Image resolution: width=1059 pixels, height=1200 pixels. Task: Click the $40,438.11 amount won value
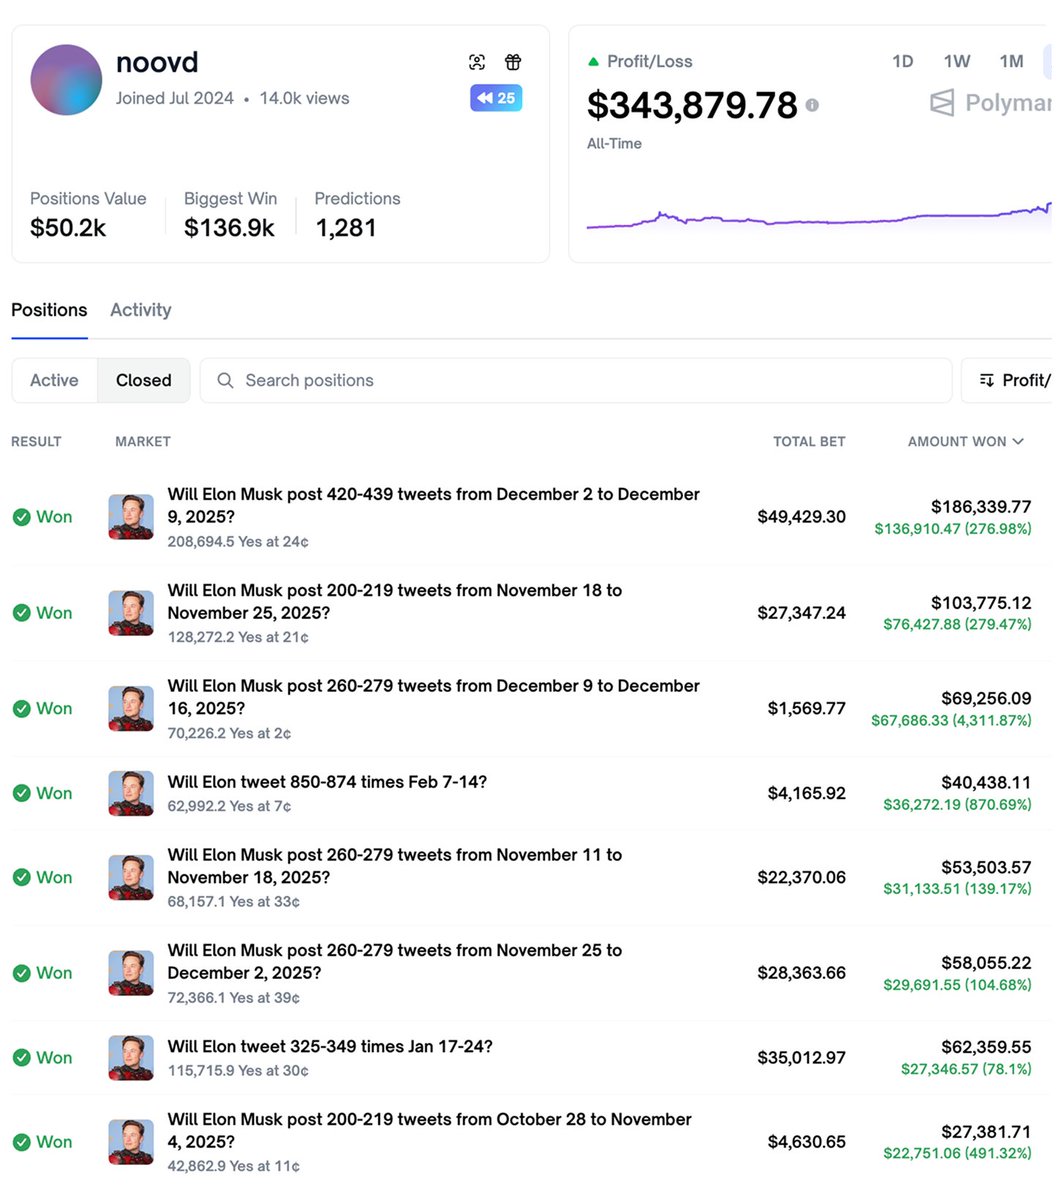(x=986, y=783)
